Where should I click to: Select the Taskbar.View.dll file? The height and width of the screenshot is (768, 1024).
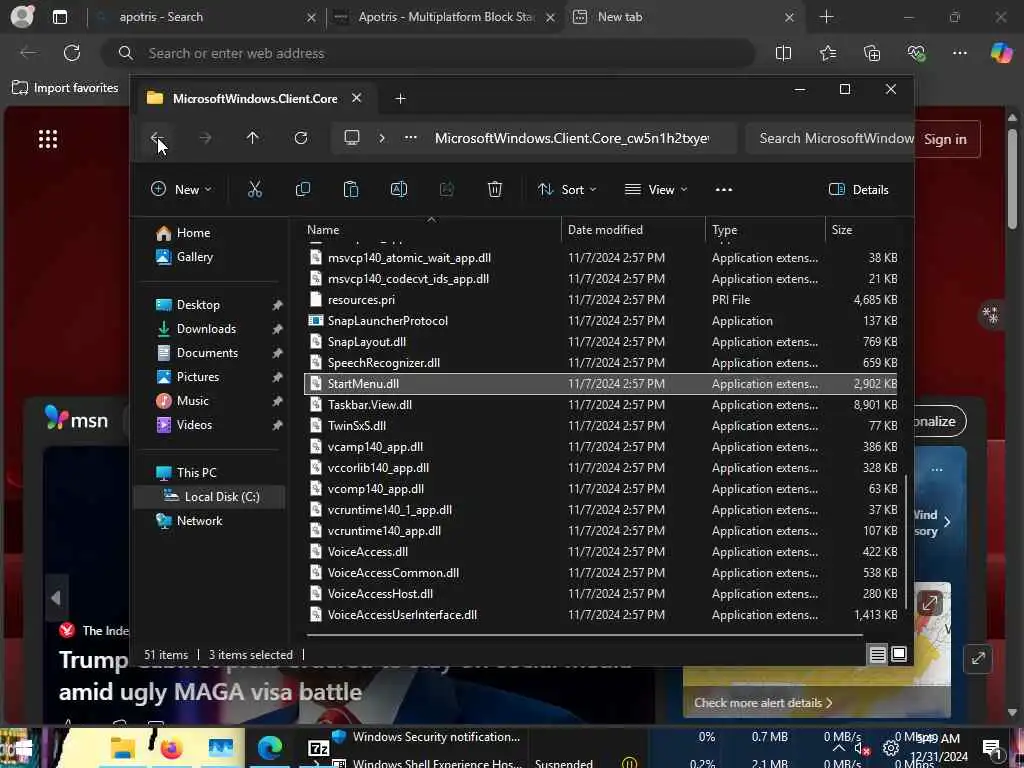[601, 404]
